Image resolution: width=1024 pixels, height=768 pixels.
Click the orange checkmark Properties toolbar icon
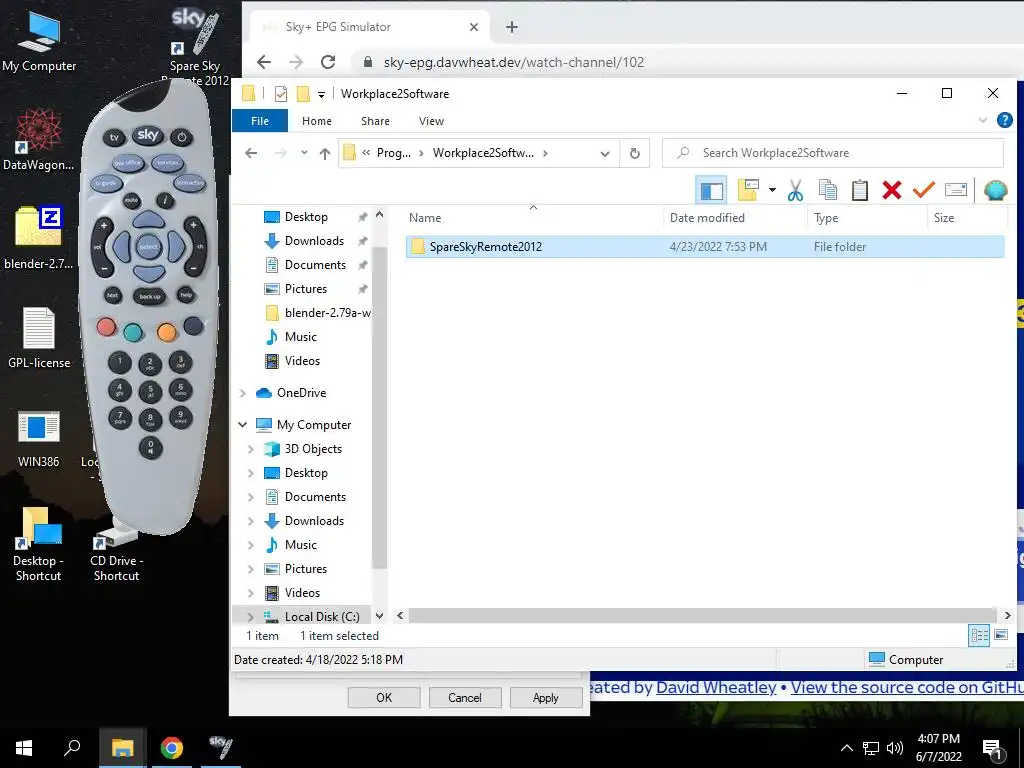923,190
